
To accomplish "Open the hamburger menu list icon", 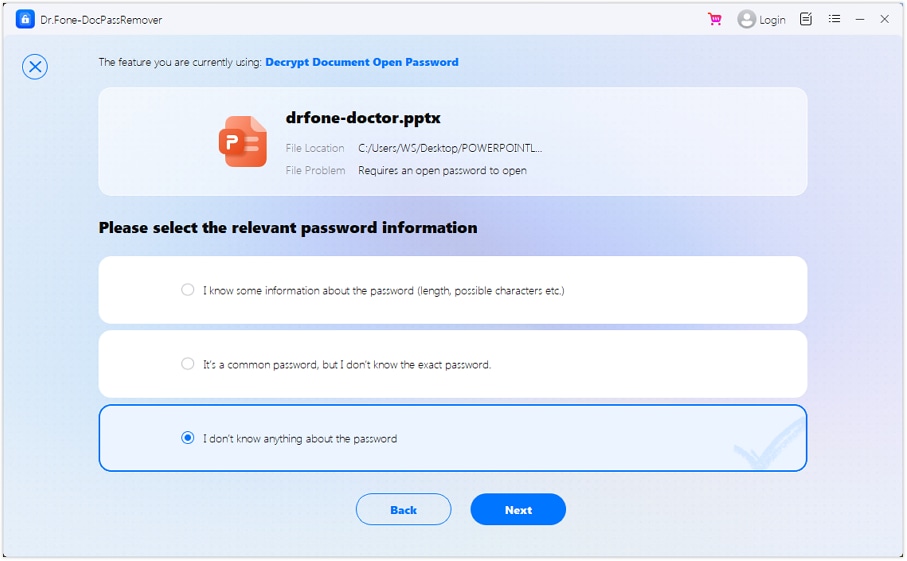I will (x=834, y=19).
